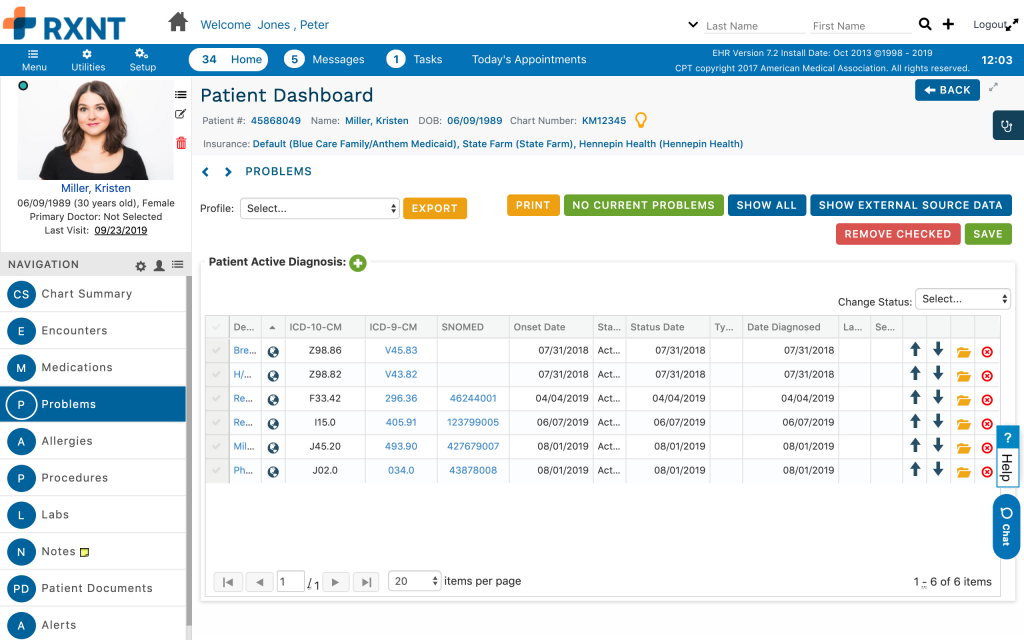The height and width of the screenshot is (640, 1024).
Task: Click the red trash icon to delete patient photo
Action: 180,143
